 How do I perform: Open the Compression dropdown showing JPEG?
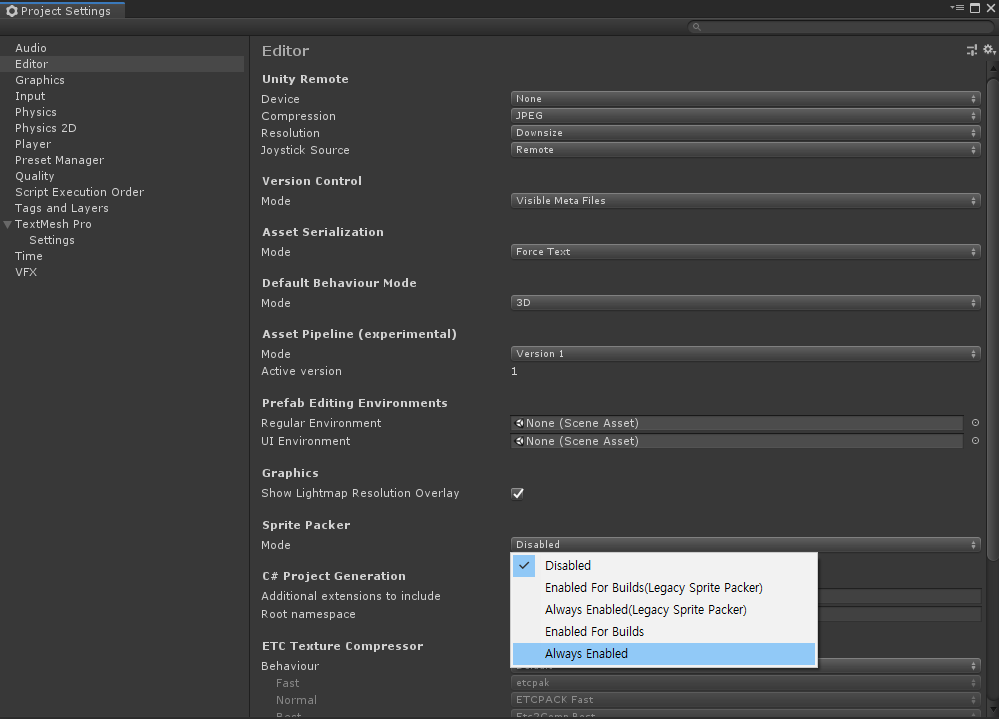coord(745,116)
